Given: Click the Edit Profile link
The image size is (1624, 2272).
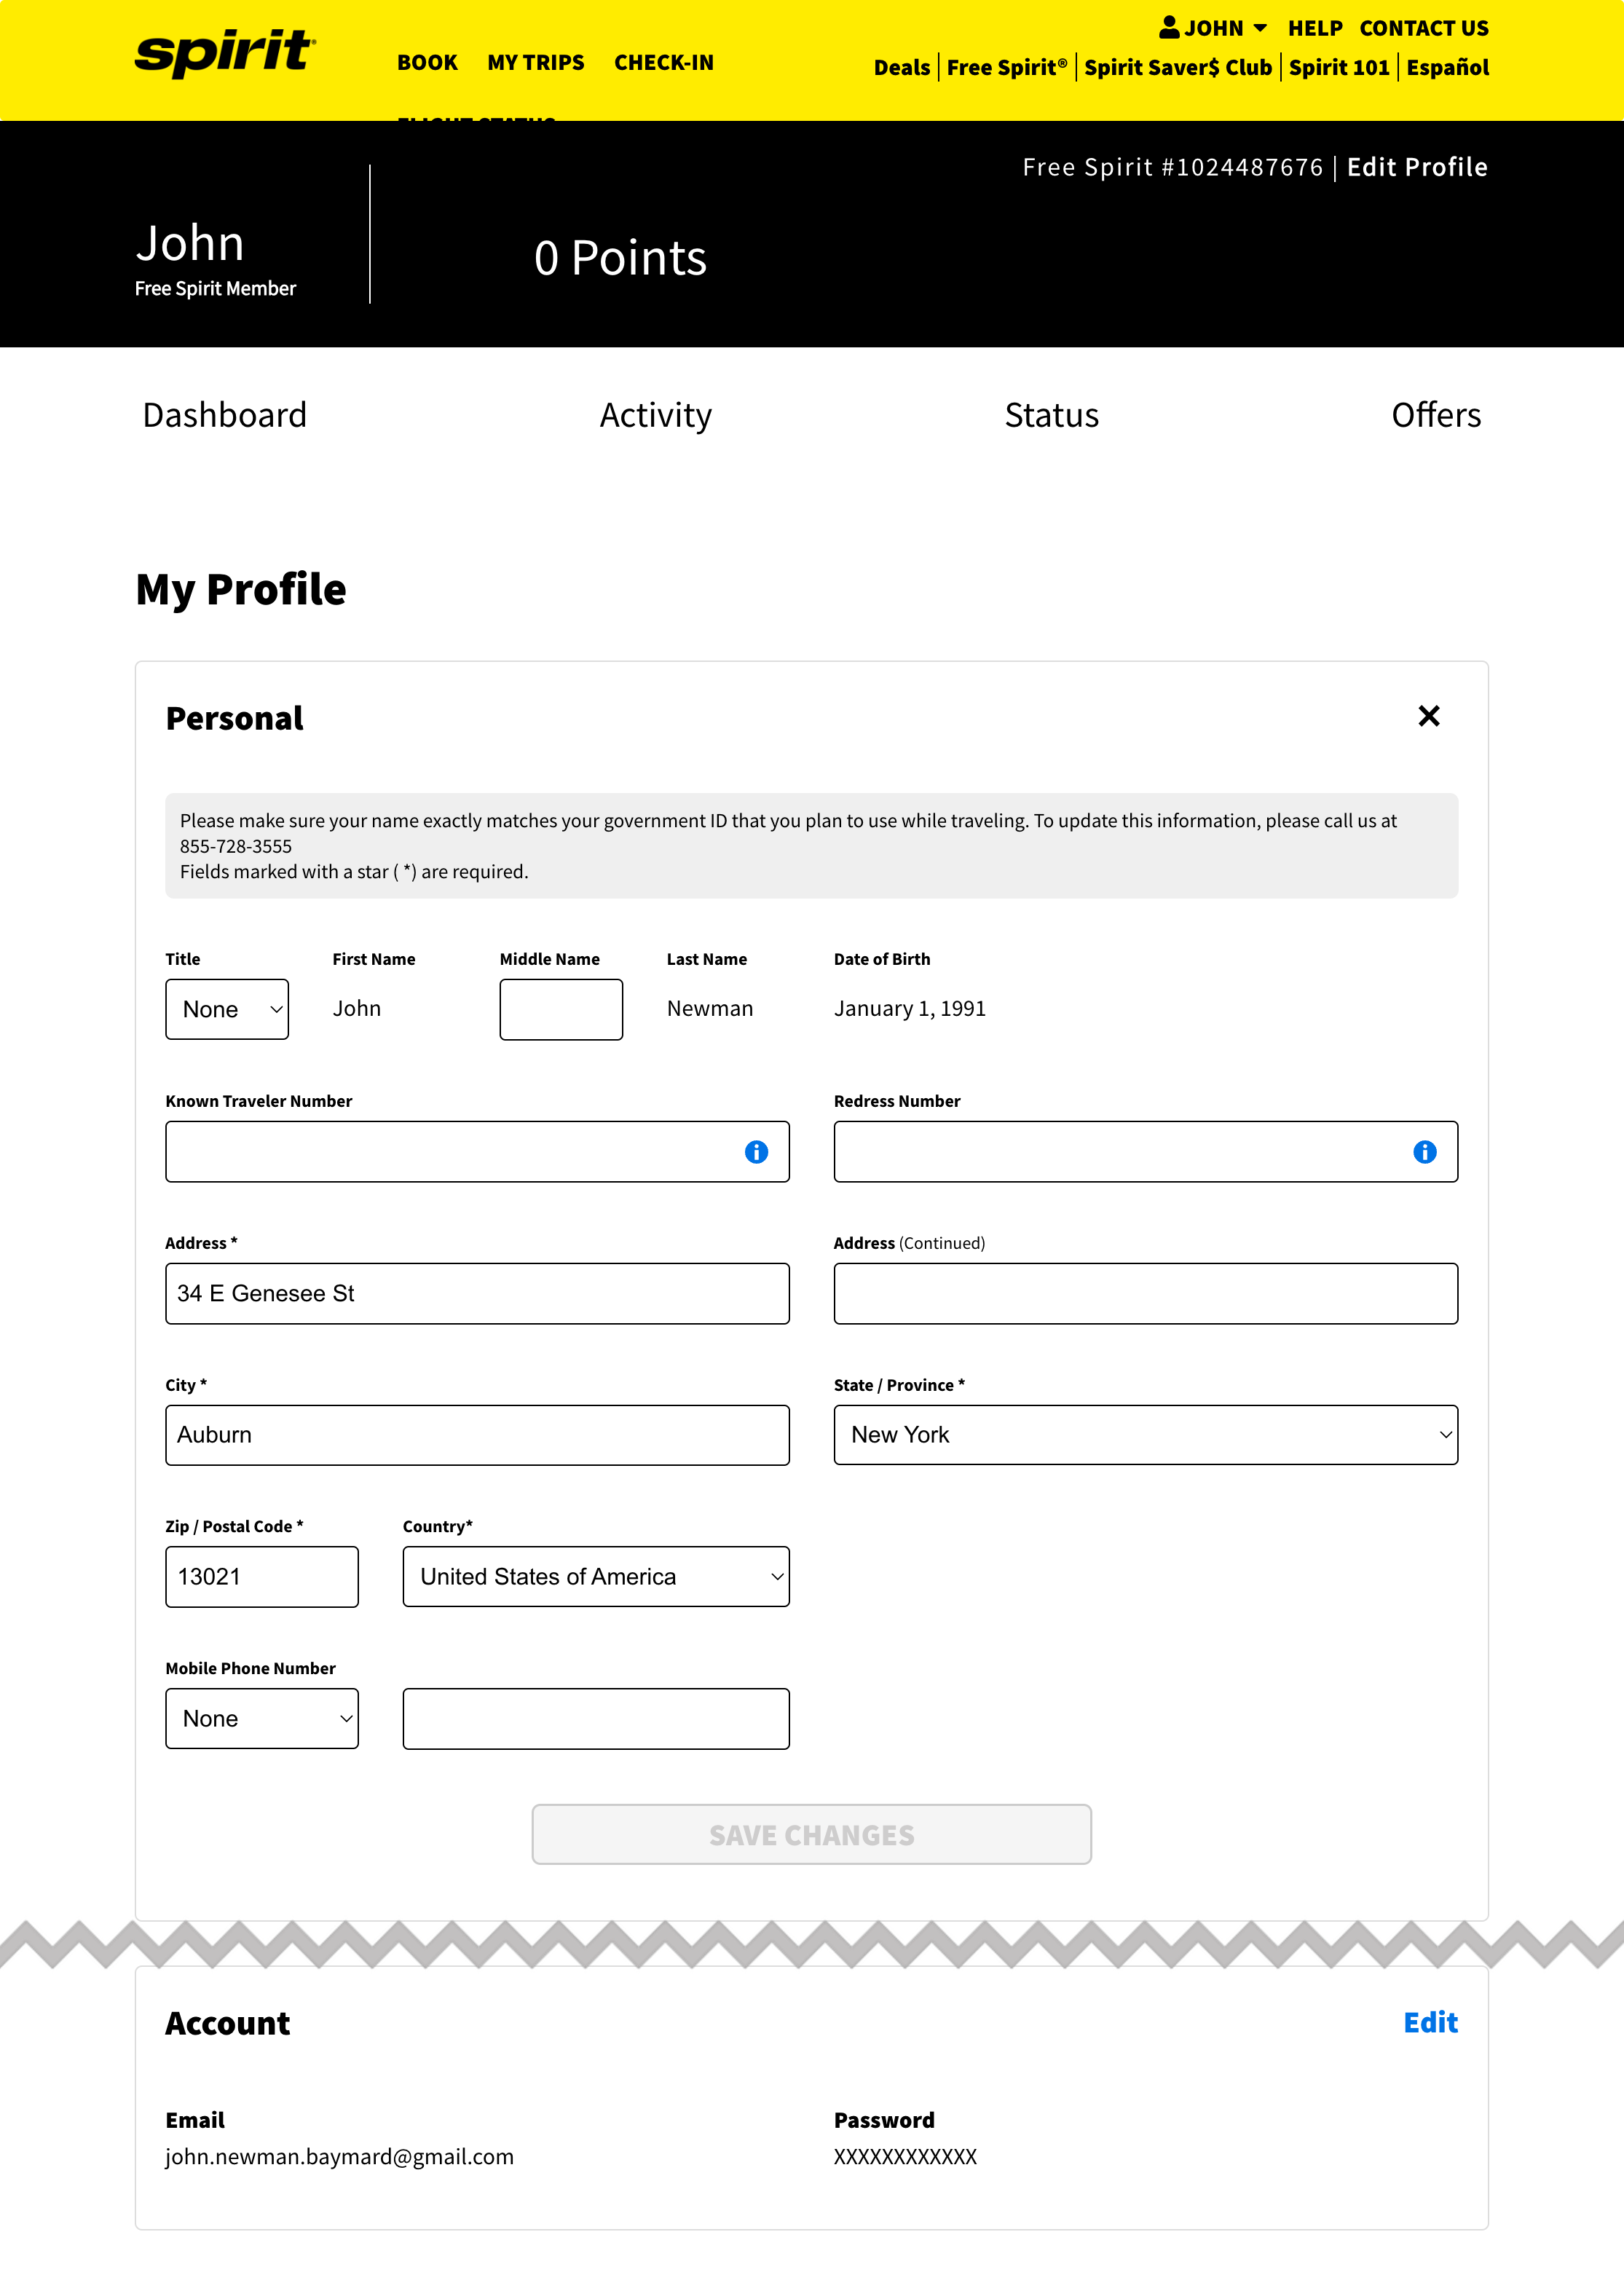Looking at the screenshot, I should 1416,167.
